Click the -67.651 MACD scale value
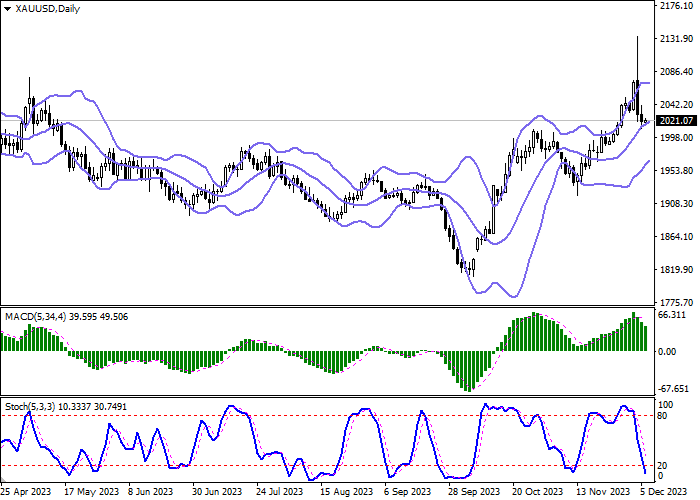Viewport: 700px width, 500px height. coord(673,389)
